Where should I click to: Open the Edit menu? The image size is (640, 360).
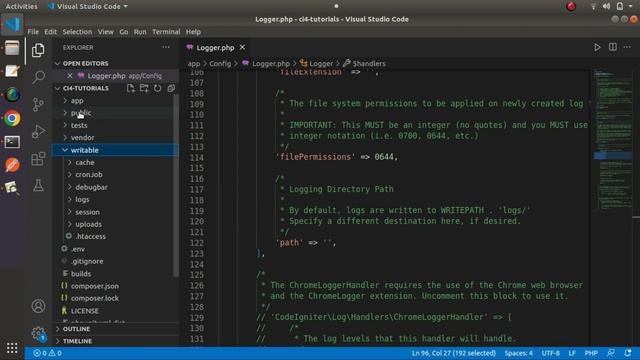(x=51, y=32)
